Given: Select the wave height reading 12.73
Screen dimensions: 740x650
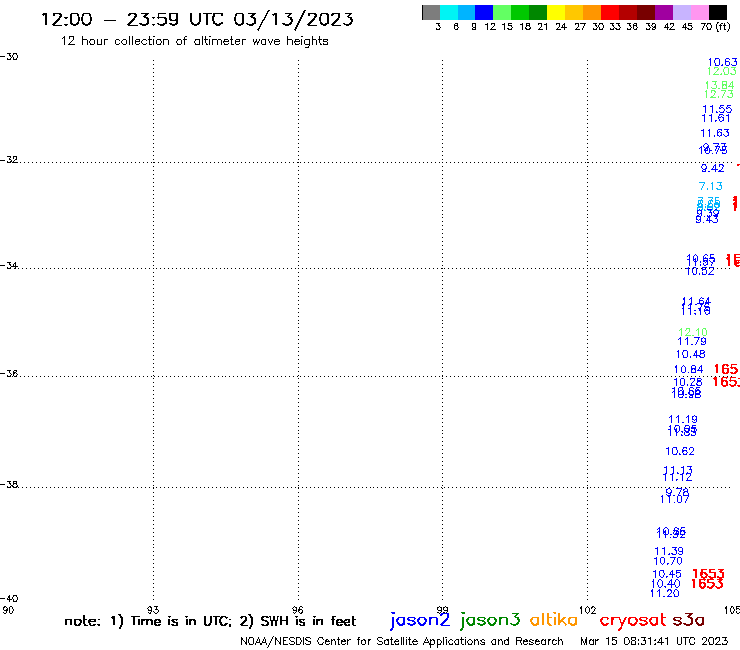Looking at the screenshot, I should (x=718, y=94).
